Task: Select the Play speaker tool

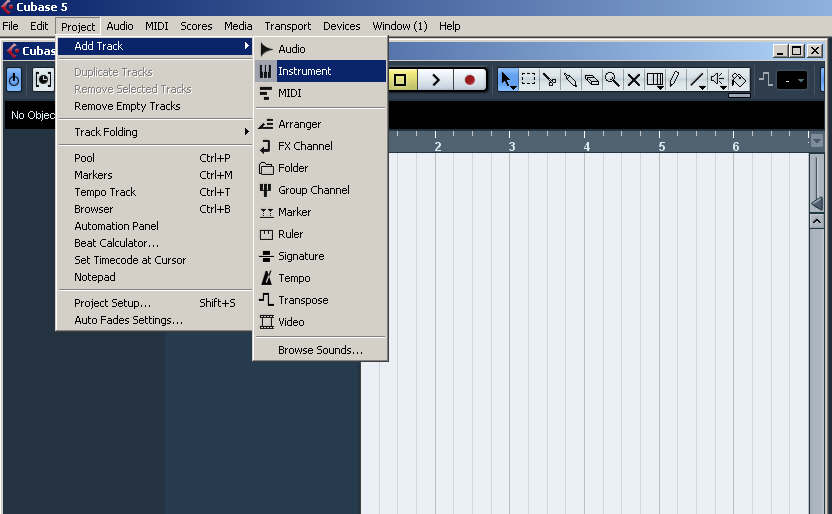Action: [x=717, y=80]
